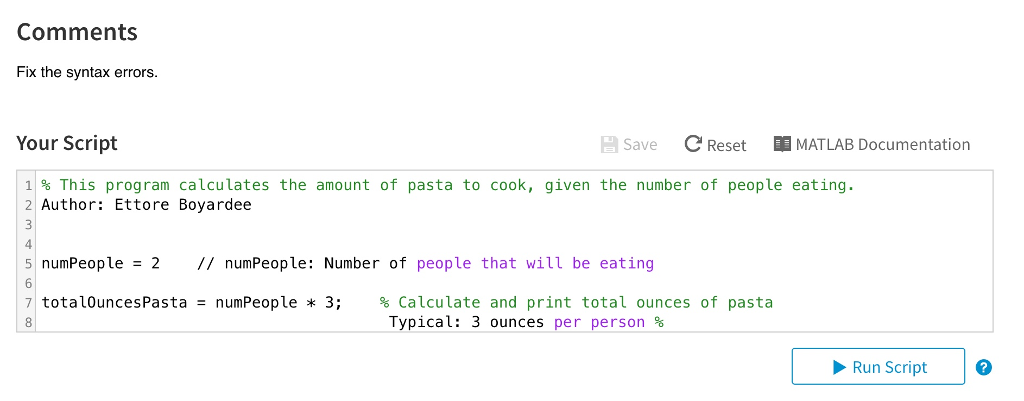The height and width of the screenshot is (401, 1024).
Task: Click the blue help question mark icon
Action: [x=984, y=367]
